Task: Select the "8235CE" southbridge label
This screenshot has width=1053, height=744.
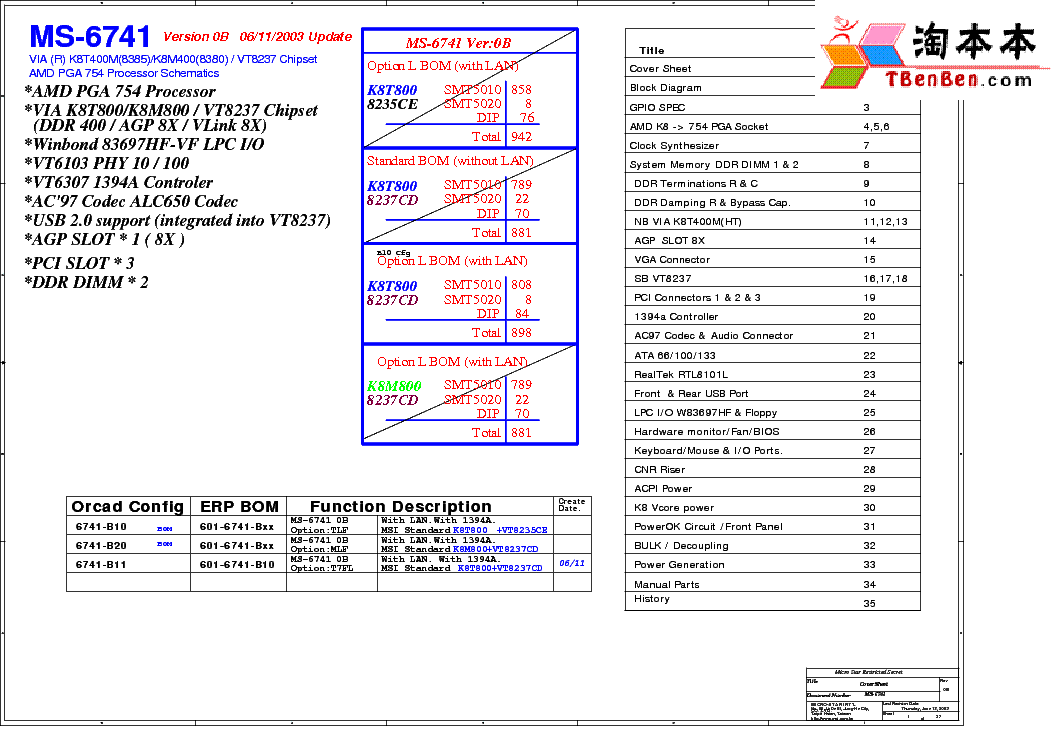Action: coord(392,105)
